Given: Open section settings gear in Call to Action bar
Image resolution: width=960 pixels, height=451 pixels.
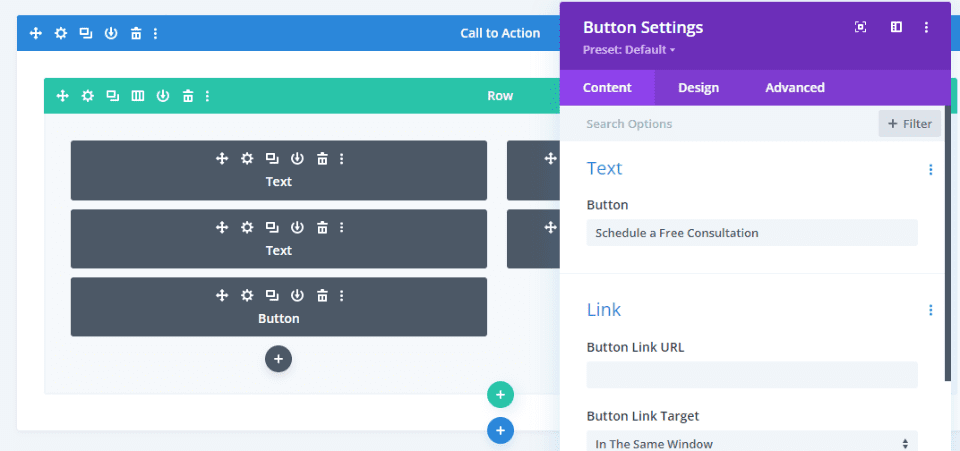Looking at the screenshot, I should click(x=61, y=33).
